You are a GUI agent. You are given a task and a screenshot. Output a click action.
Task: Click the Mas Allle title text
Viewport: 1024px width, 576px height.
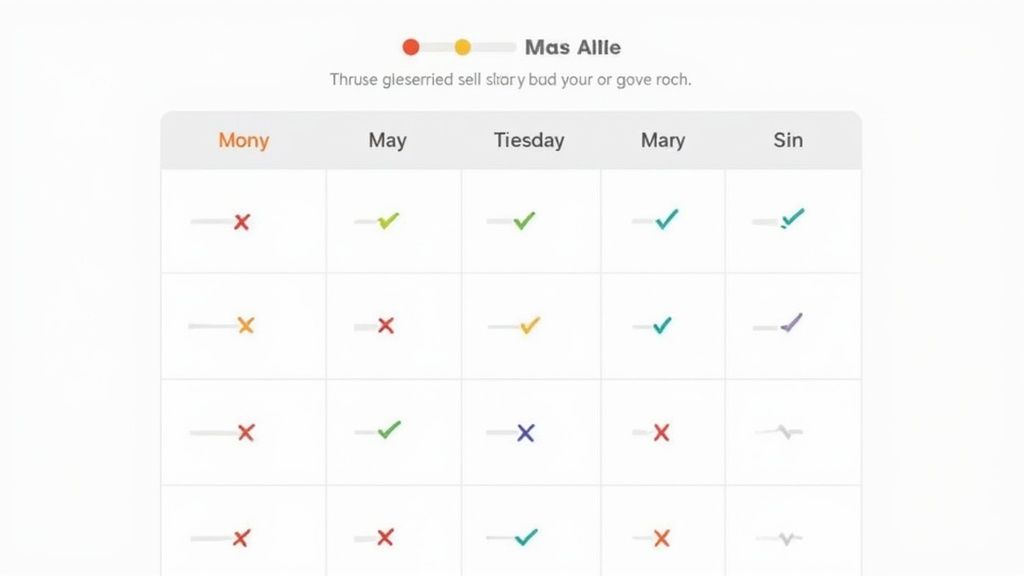click(572, 47)
